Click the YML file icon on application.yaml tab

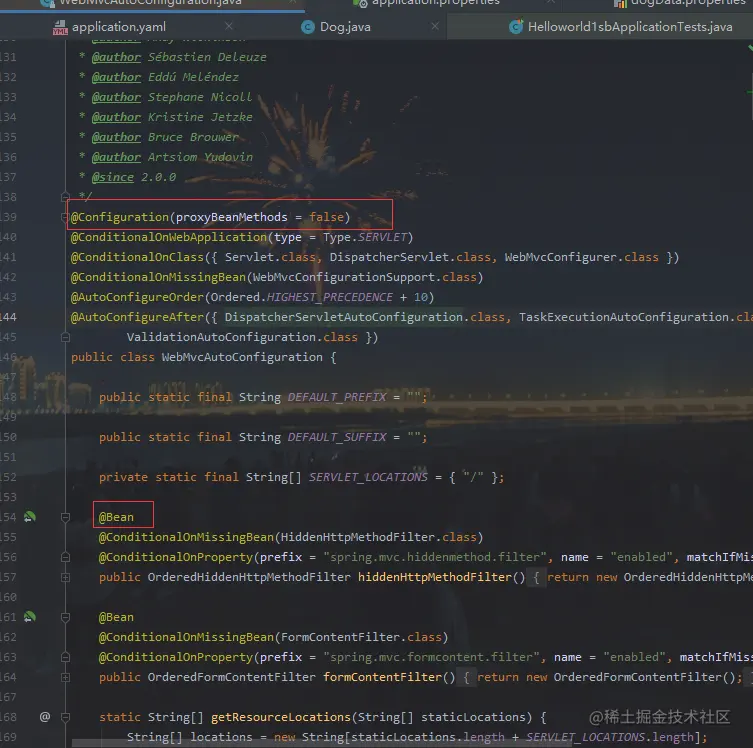point(60,27)
